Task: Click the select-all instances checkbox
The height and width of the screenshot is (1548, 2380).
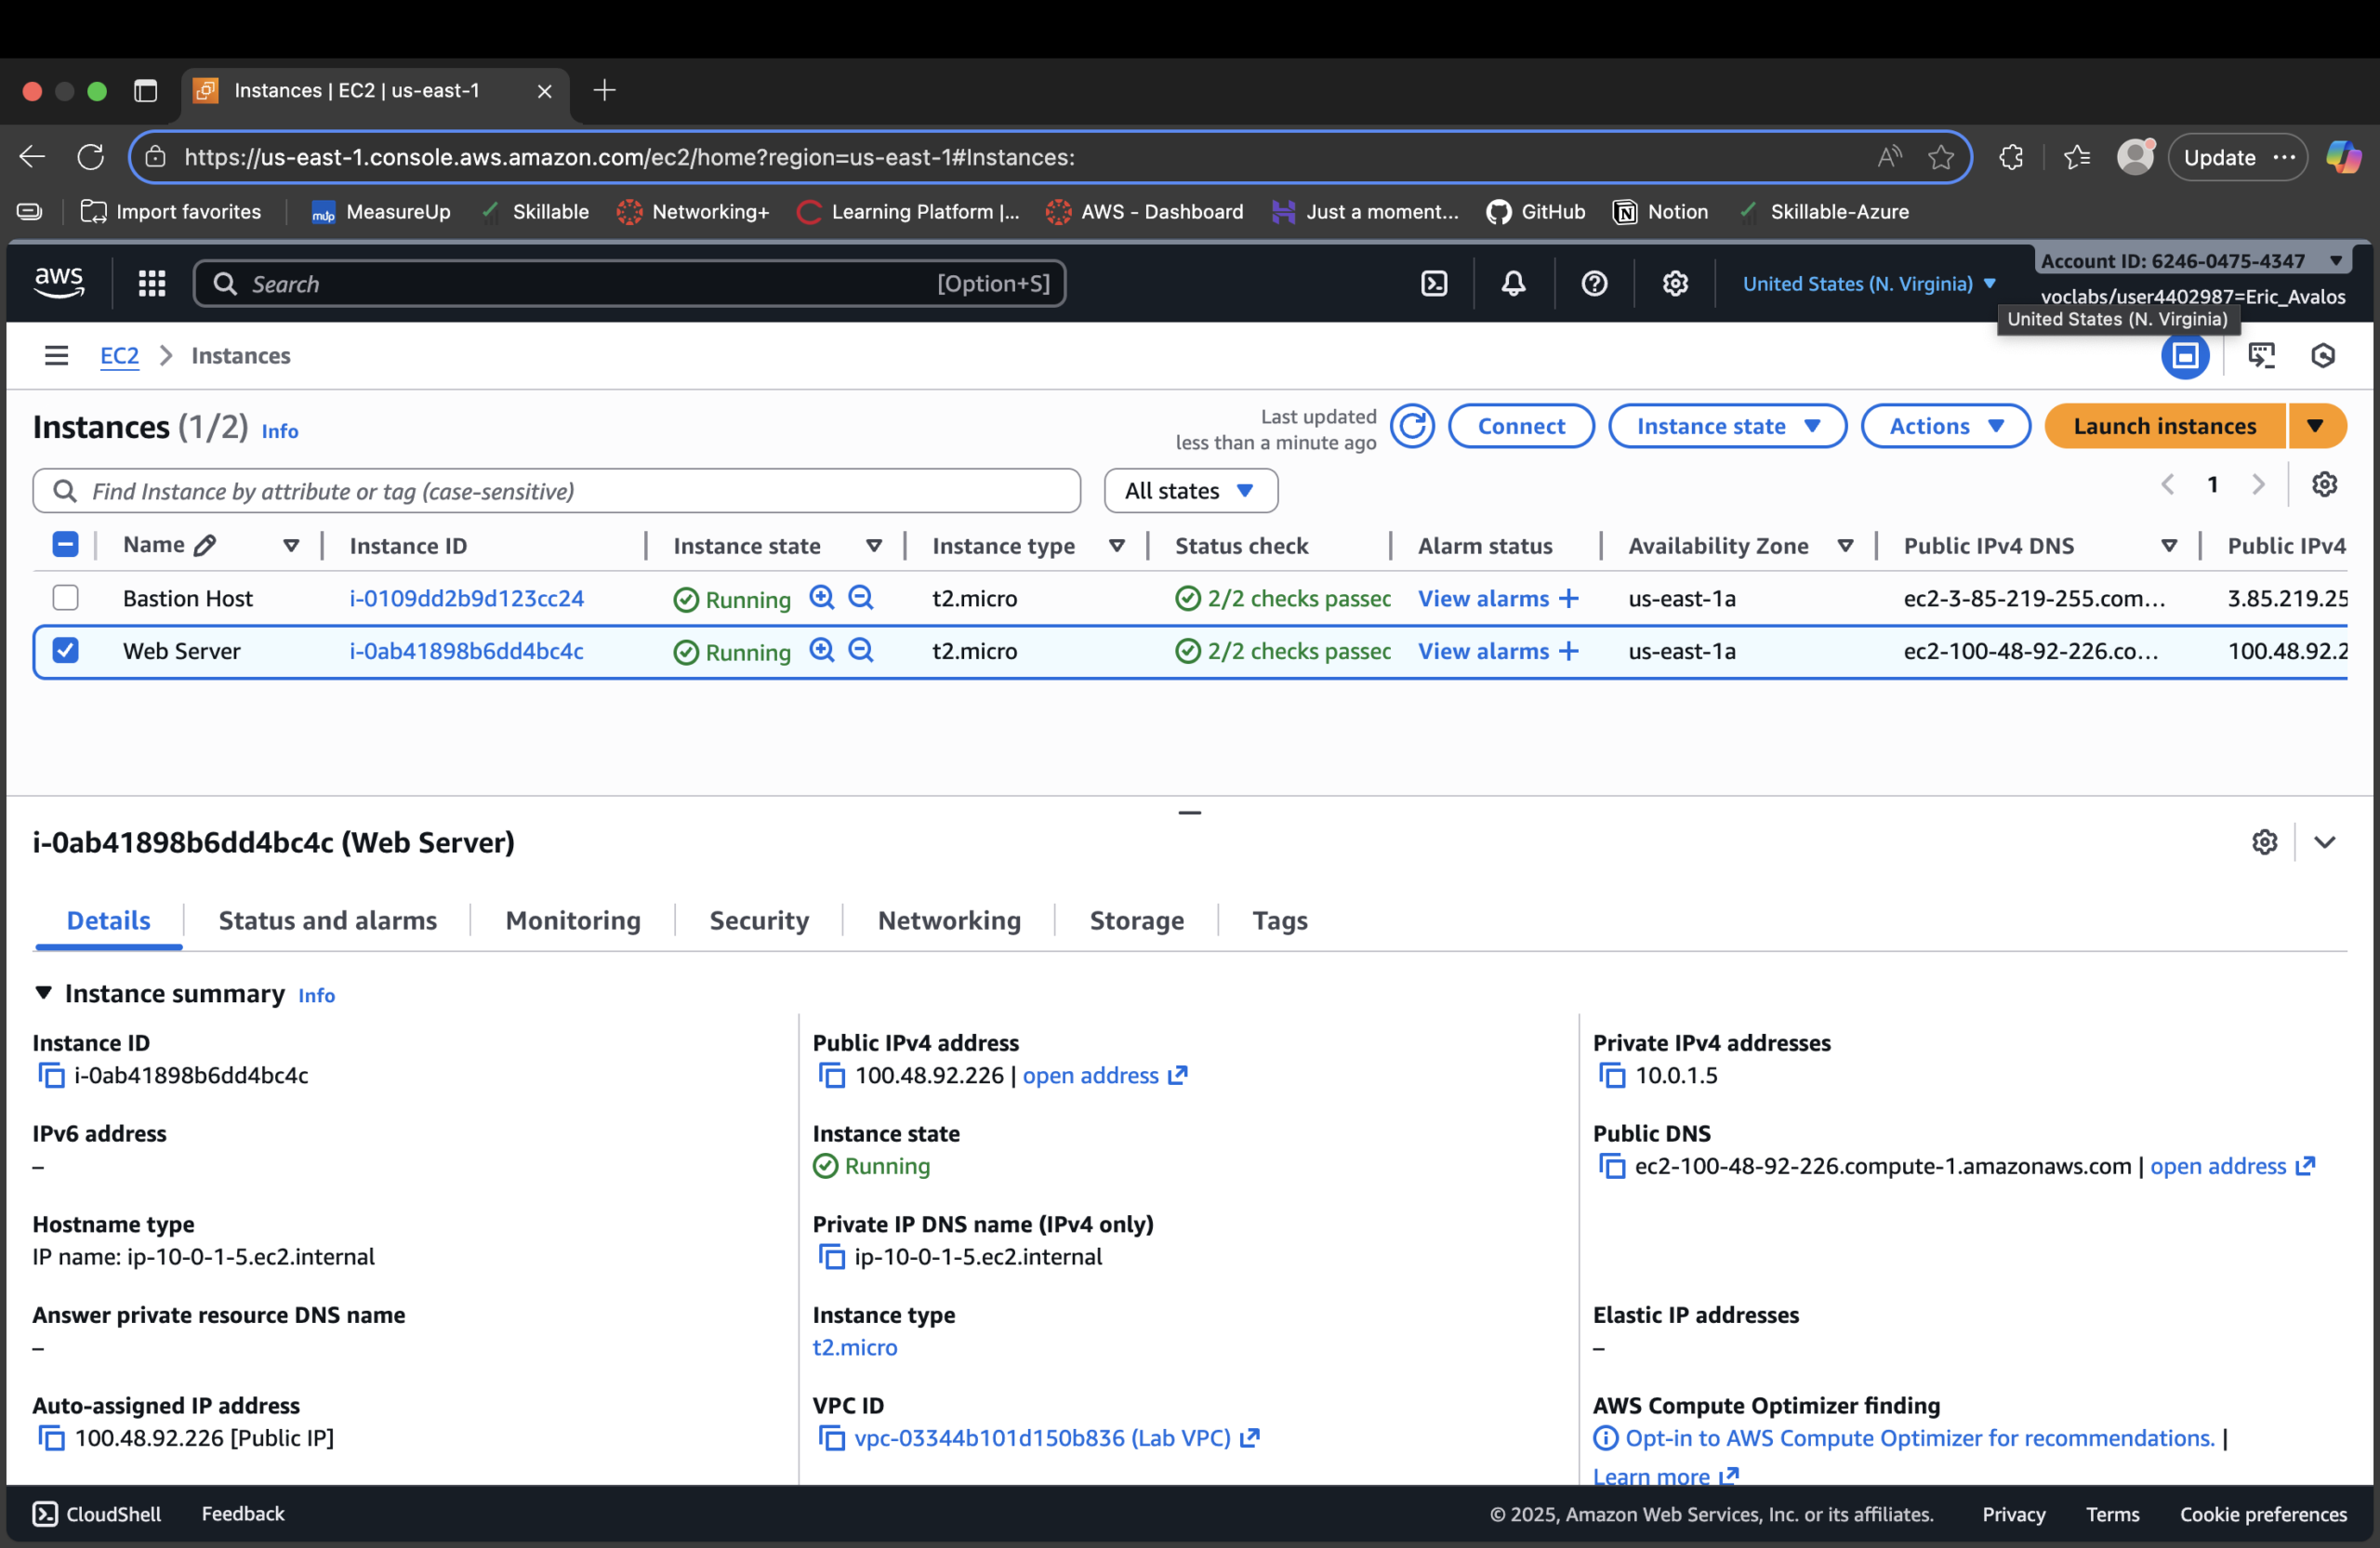Action: click(65, 544)
